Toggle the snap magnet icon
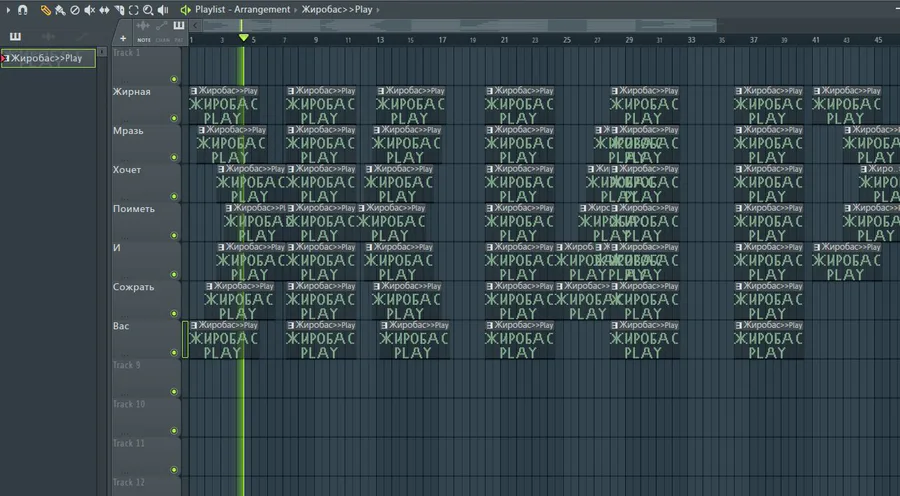Screen dimensions: 900x496 22,10
